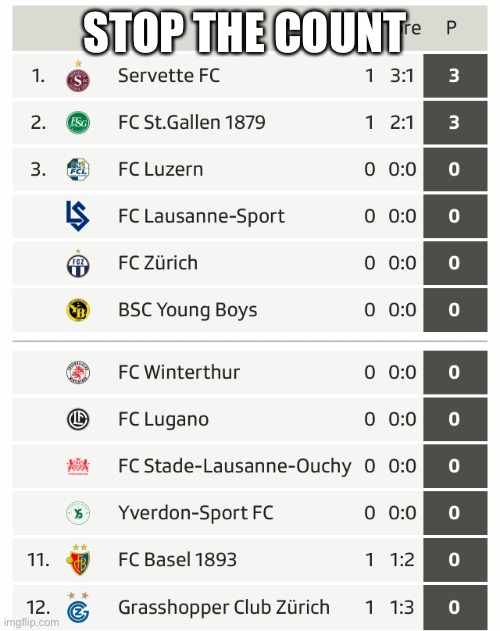
Task: Click the FC Luzern club logo
Action: 78,169
